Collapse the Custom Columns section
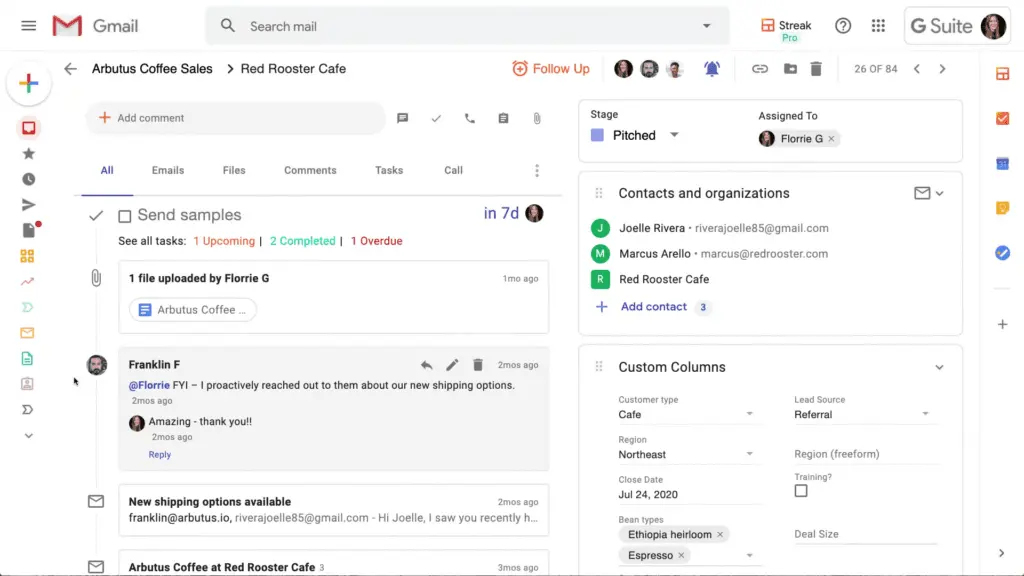1024x576 pixels. coord(939,367)
